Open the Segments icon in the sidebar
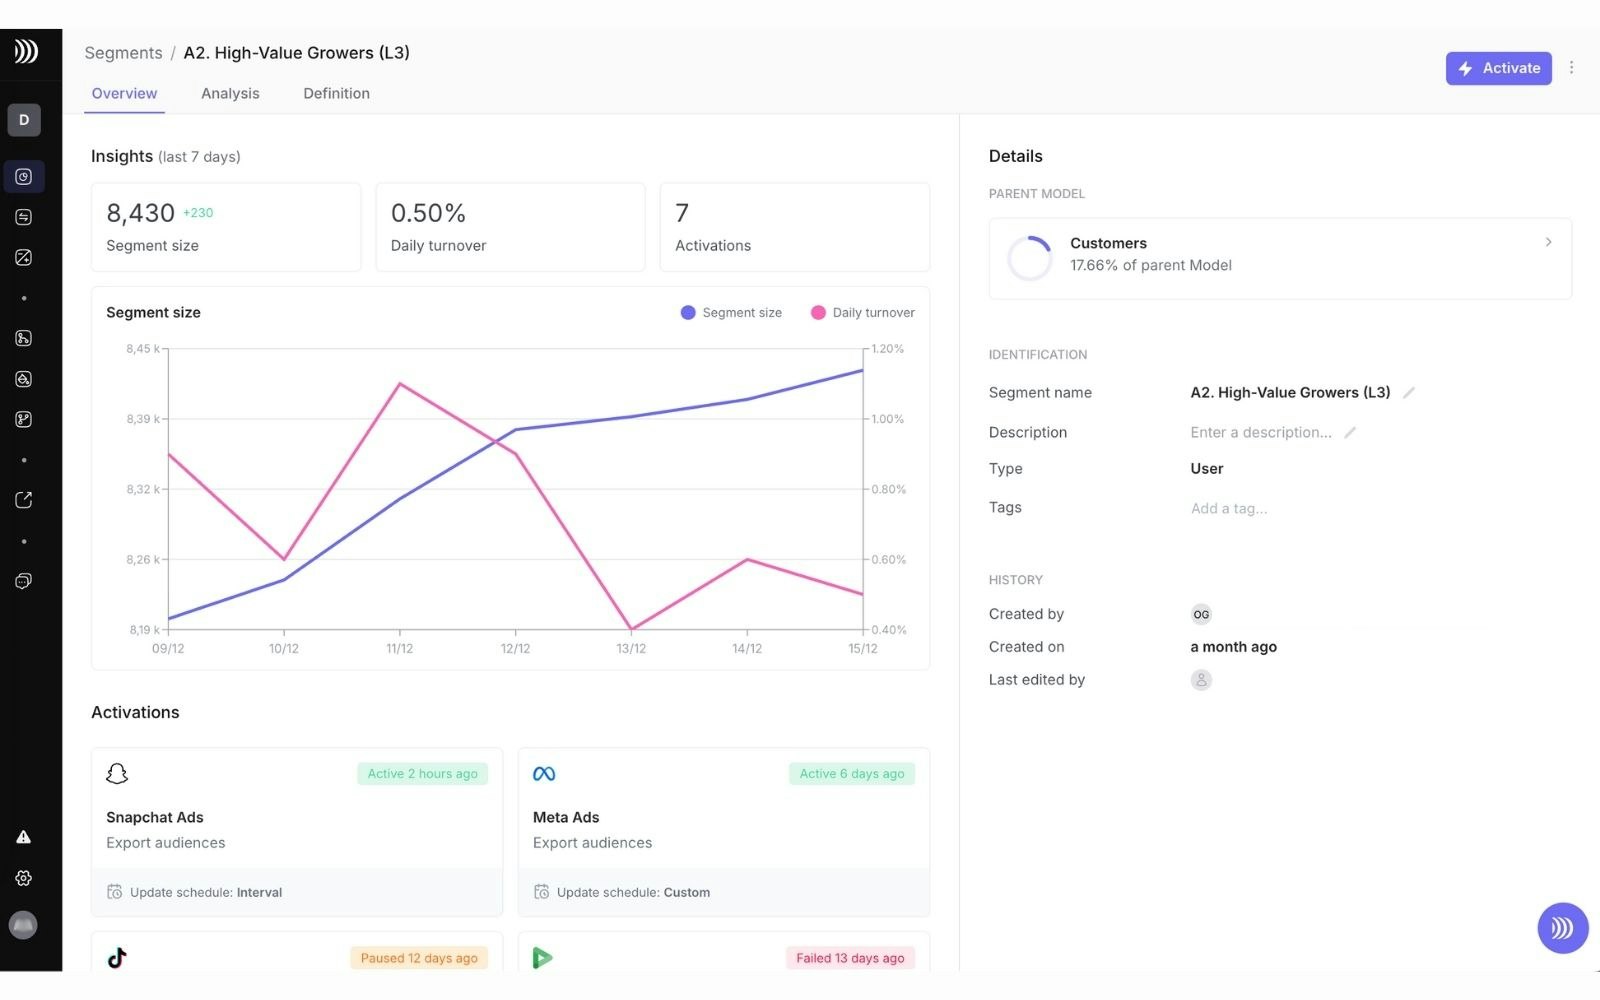1600x1000 pixels. [23, 176]
